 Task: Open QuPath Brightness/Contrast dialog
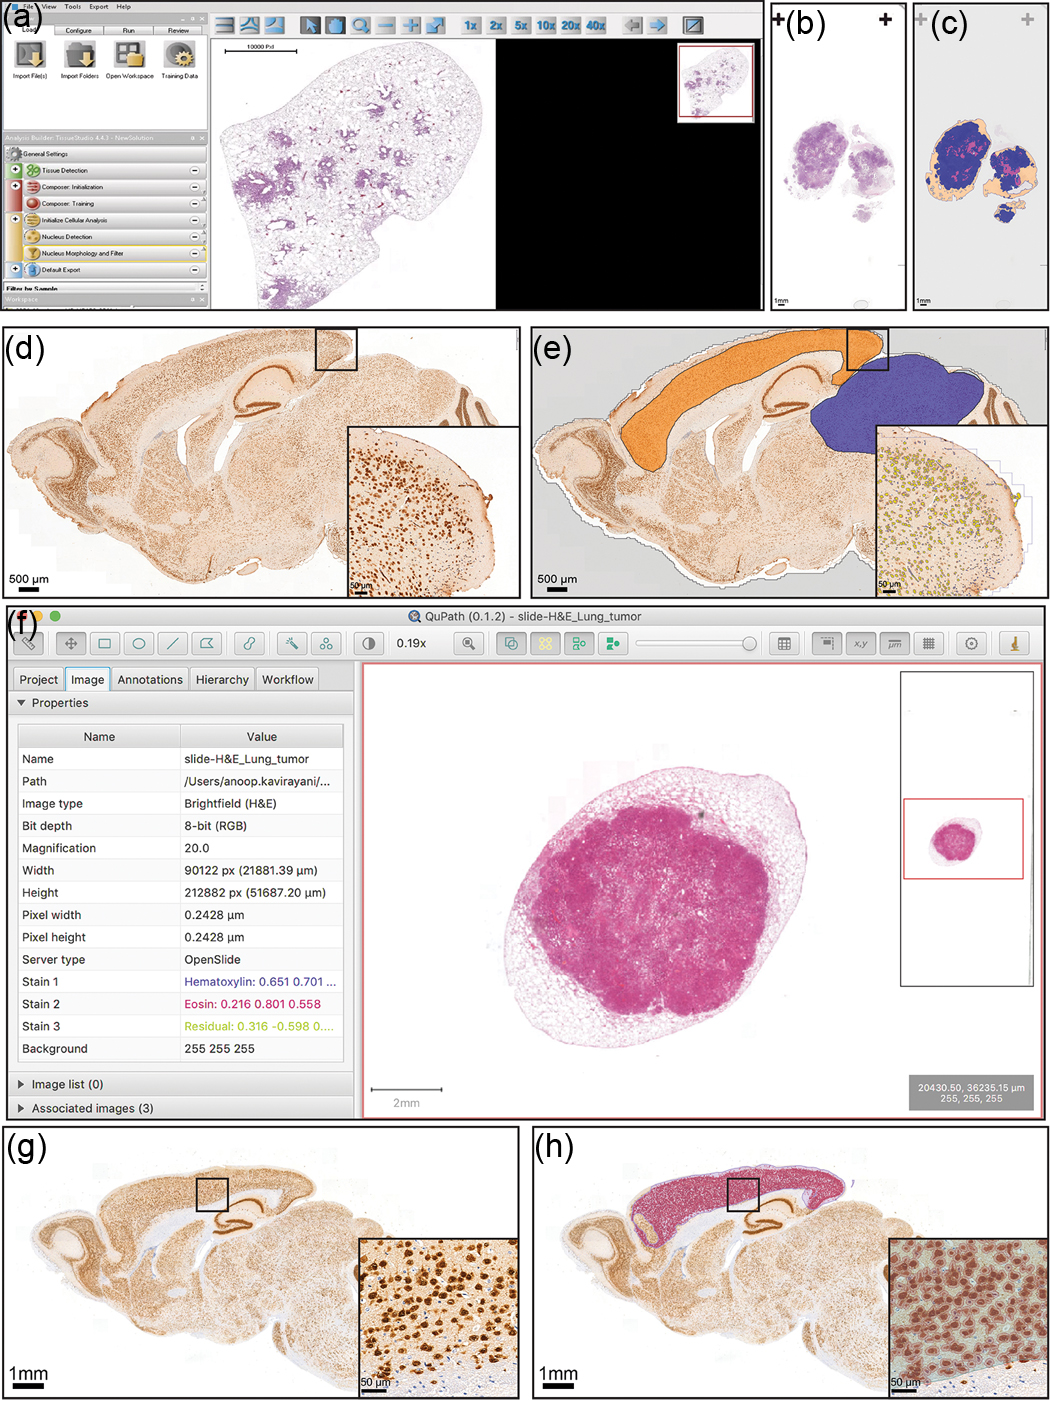369,643
